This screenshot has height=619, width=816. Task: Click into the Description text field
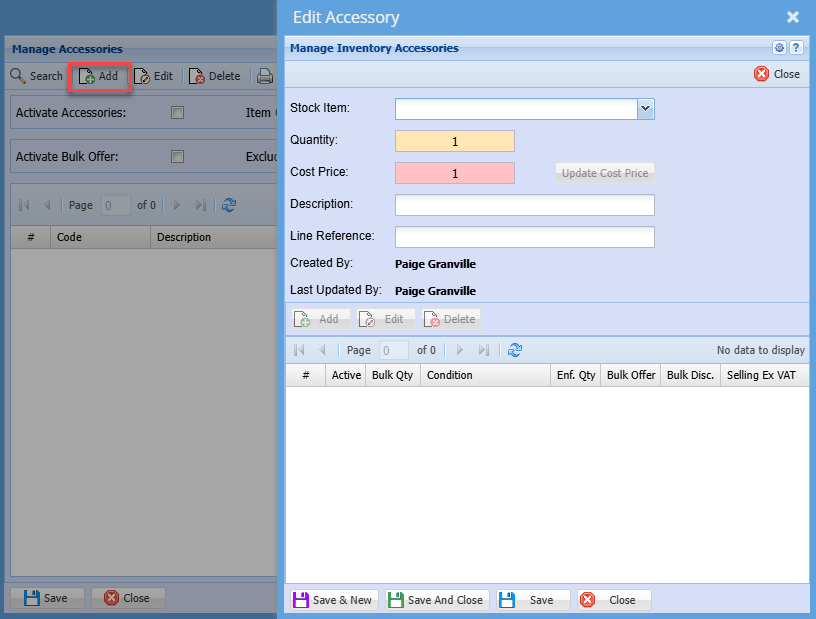point(524,205)
